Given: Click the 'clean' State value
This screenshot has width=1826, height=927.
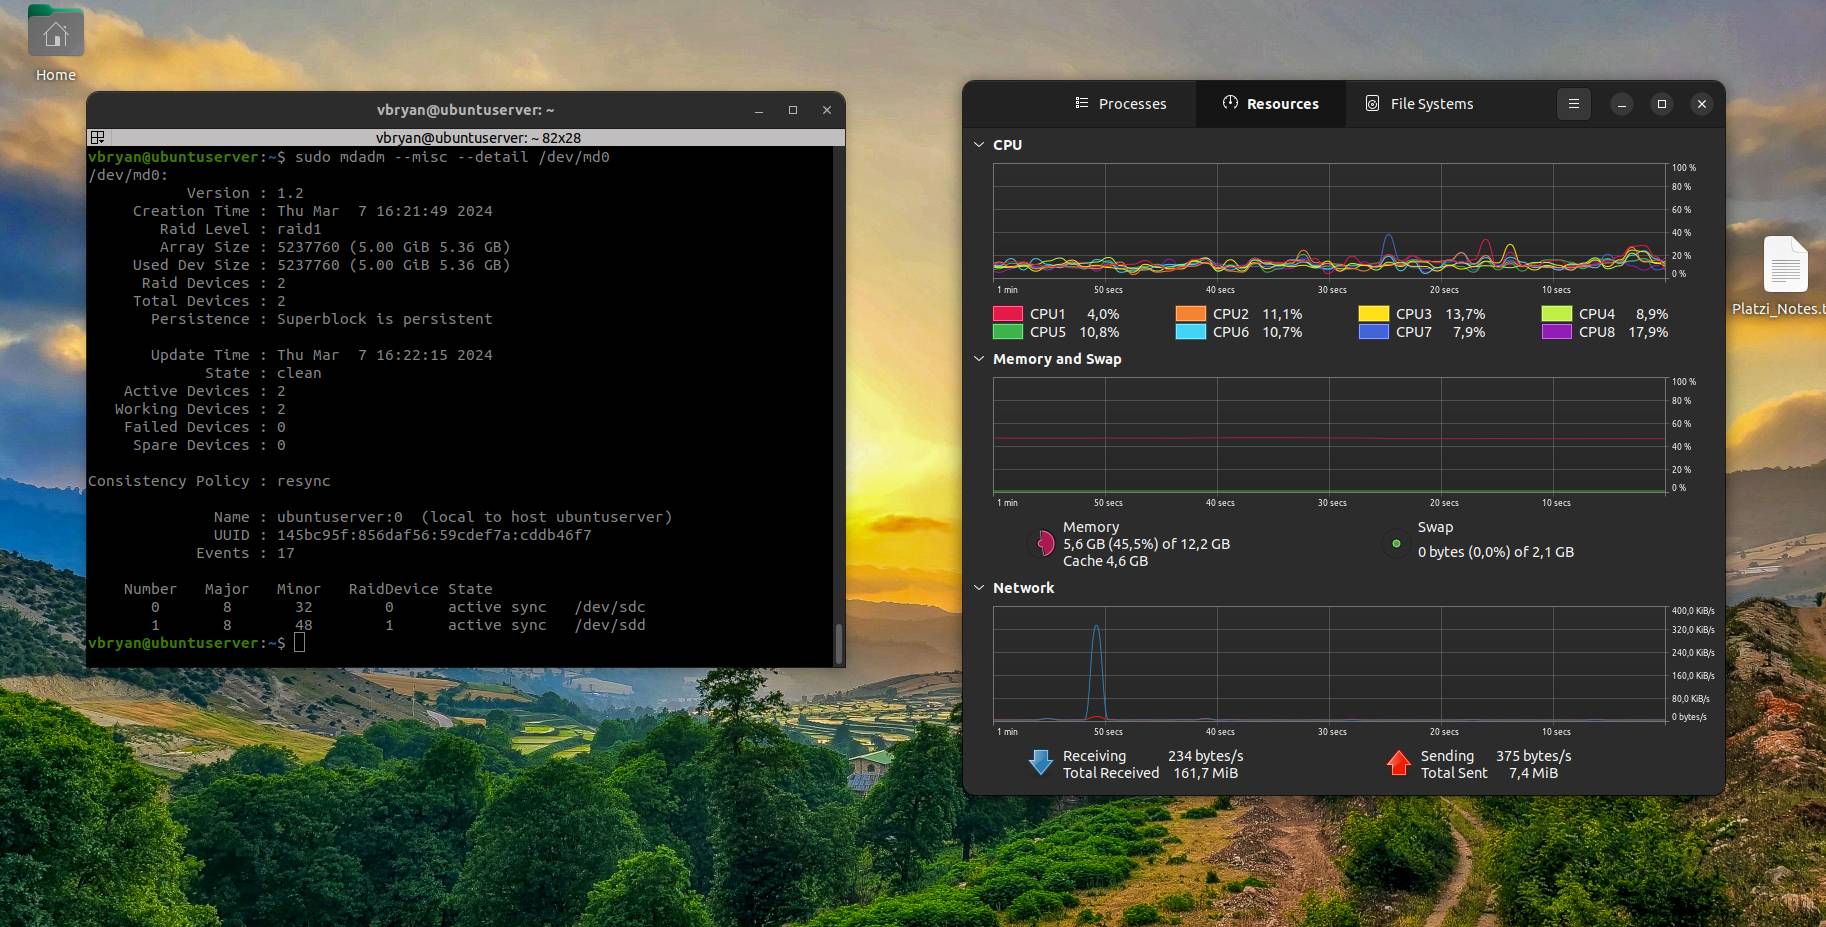Looking at the screenshot, I should (x=299, y=373).
